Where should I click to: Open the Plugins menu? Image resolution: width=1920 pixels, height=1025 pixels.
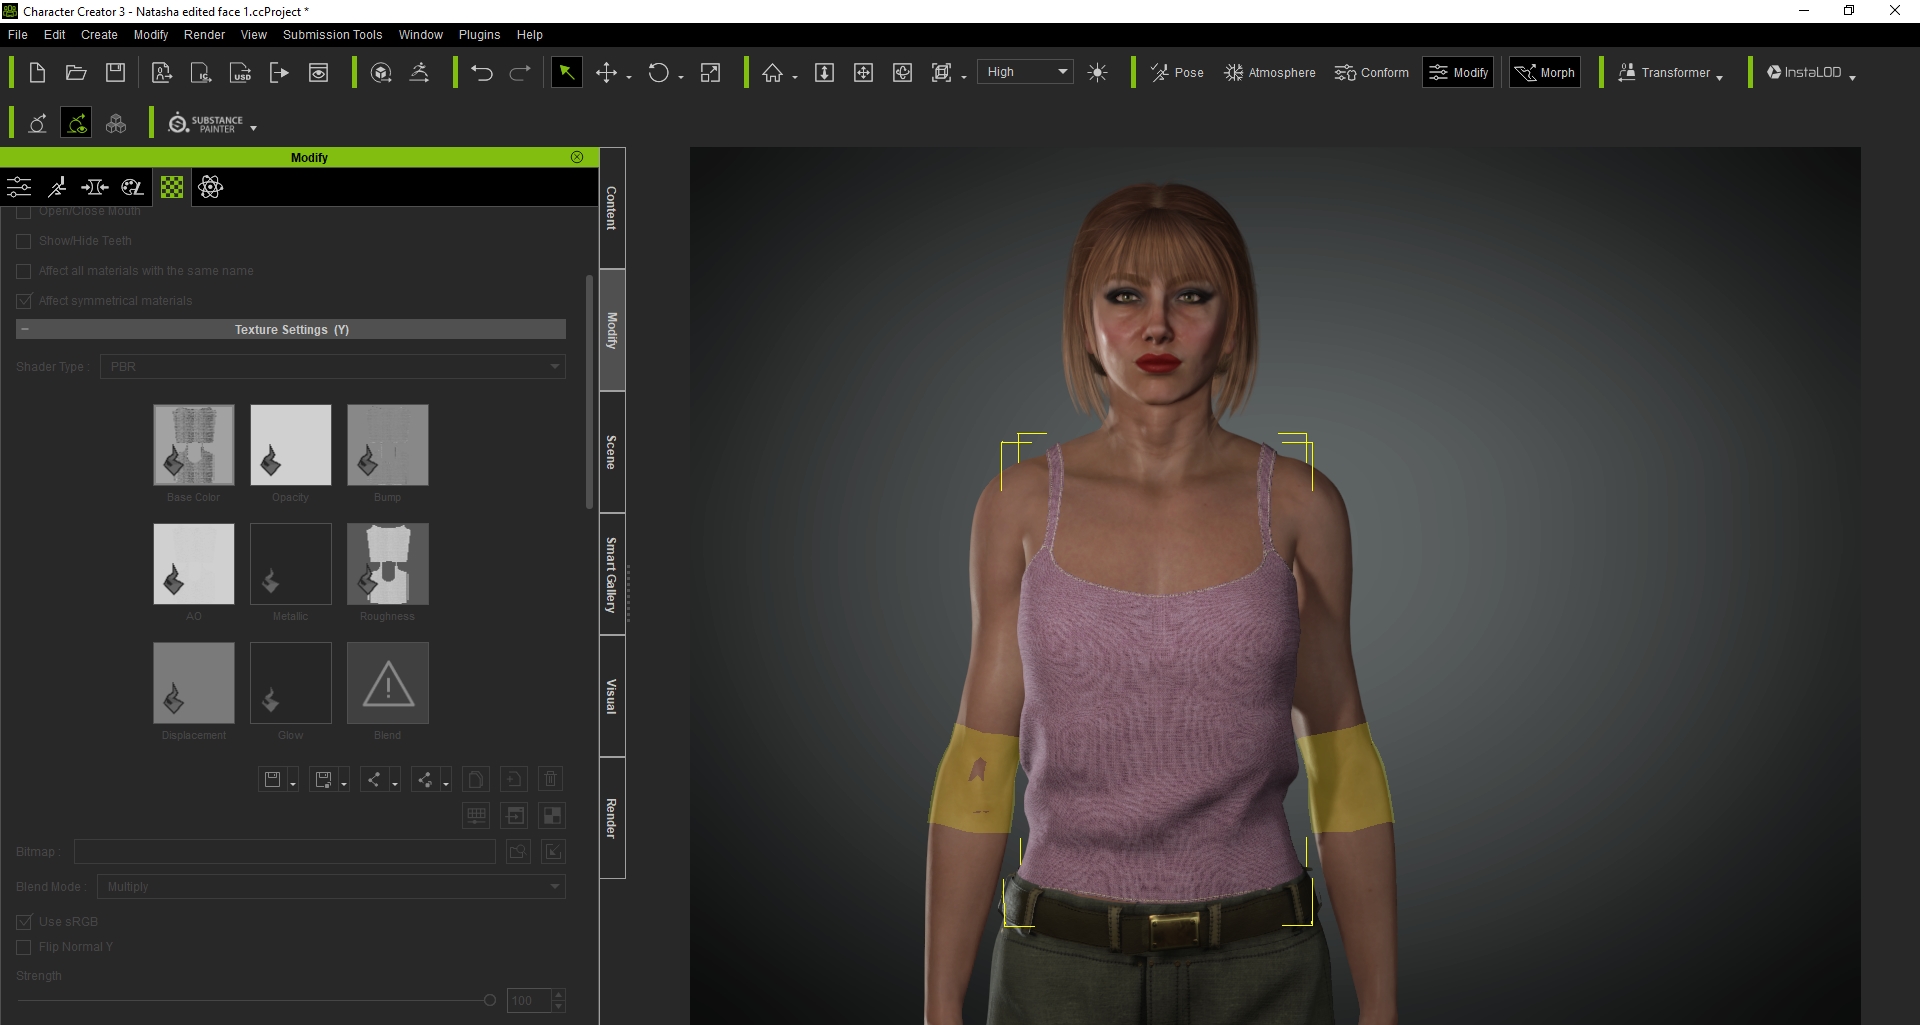[479, 34]
